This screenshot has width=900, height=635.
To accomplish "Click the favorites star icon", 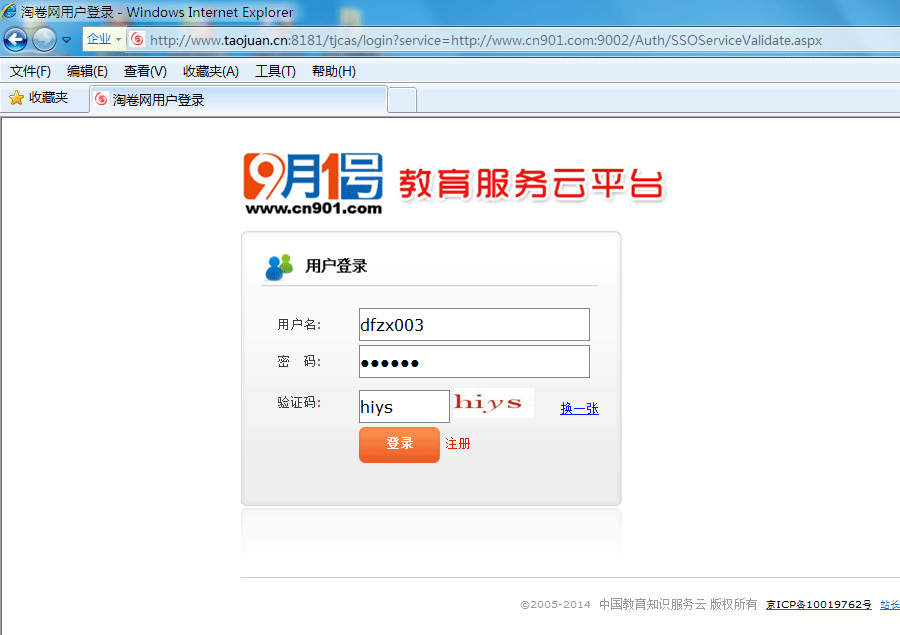I will click(16, 98).
